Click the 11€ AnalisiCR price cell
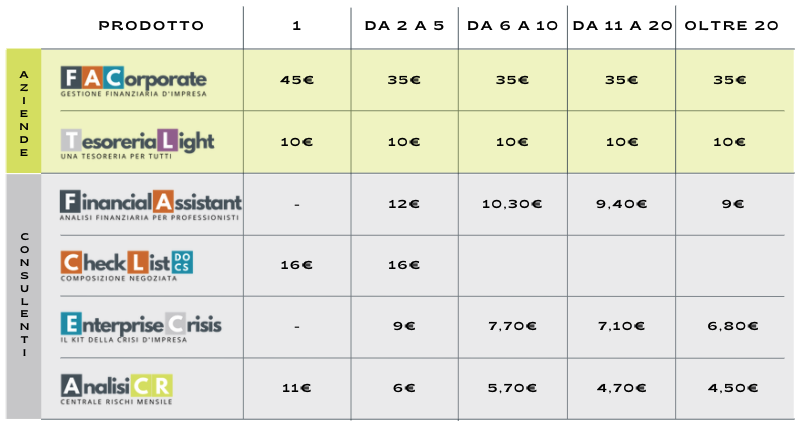The height and width of the screenshot is (429, 801). click(297, 388)
